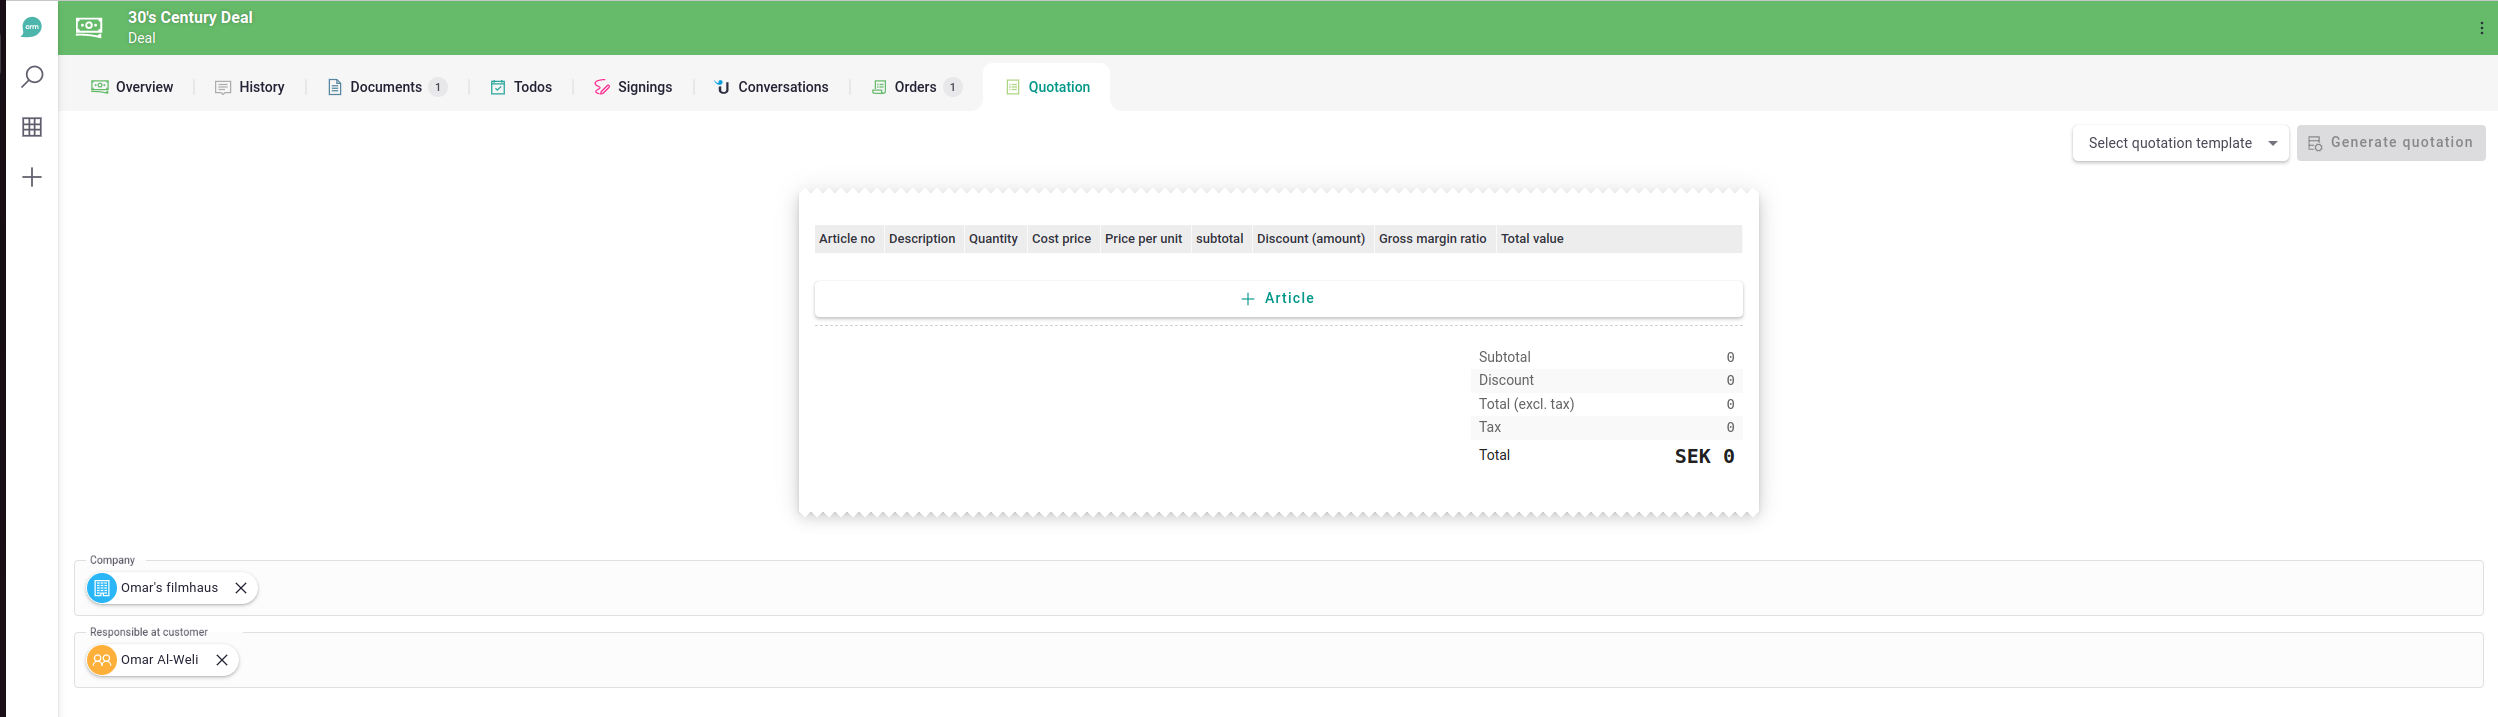This screenshot has height=717, width=2498.
Task: Open the History tab
Action: point(250,87)
